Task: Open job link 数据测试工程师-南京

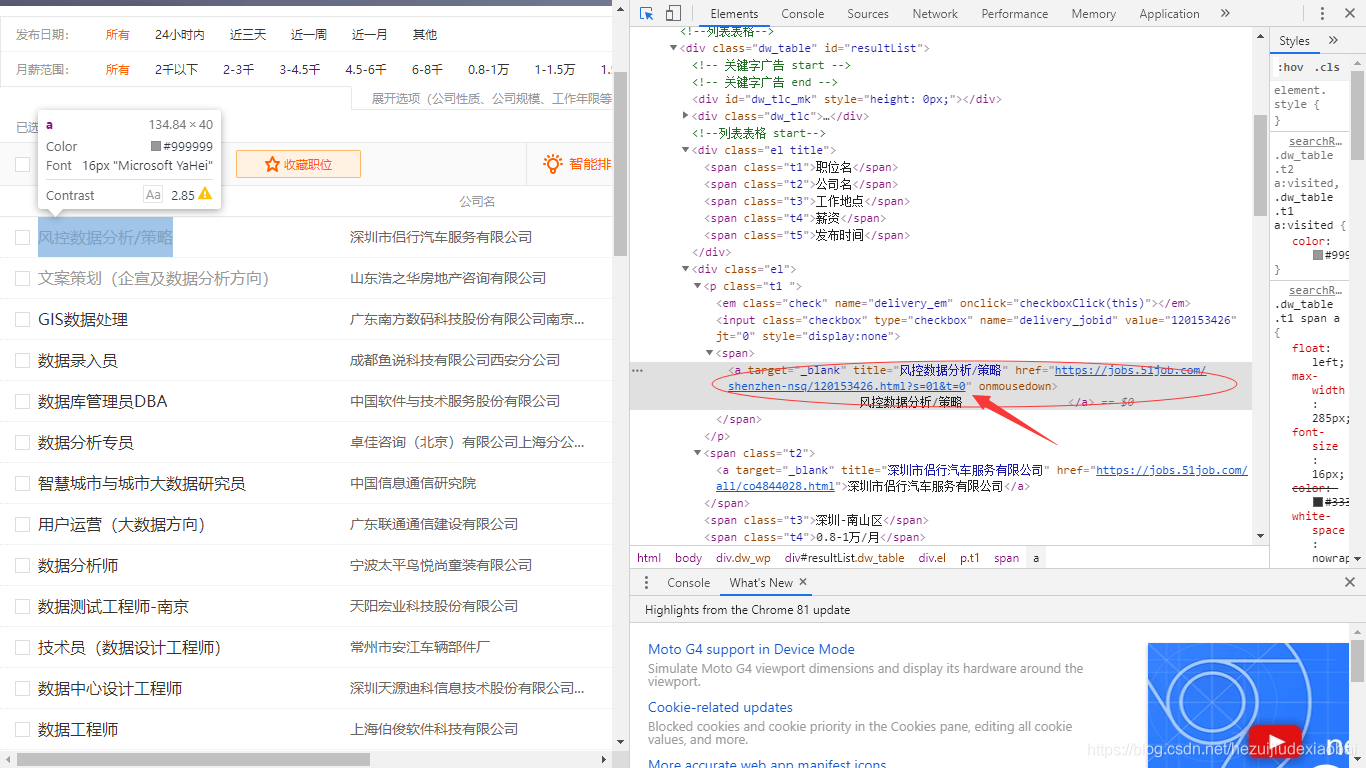Action: [113, 606]
